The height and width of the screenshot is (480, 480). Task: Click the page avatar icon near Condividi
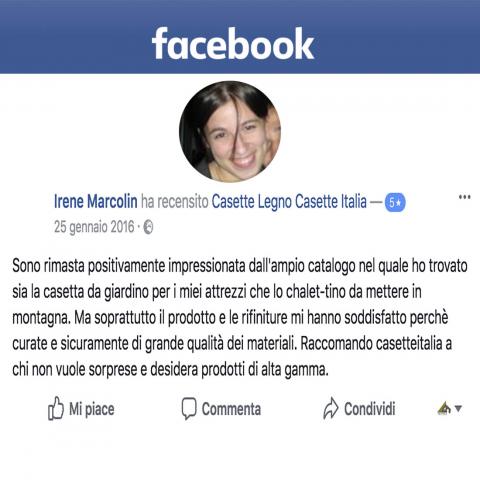[444, 408]
